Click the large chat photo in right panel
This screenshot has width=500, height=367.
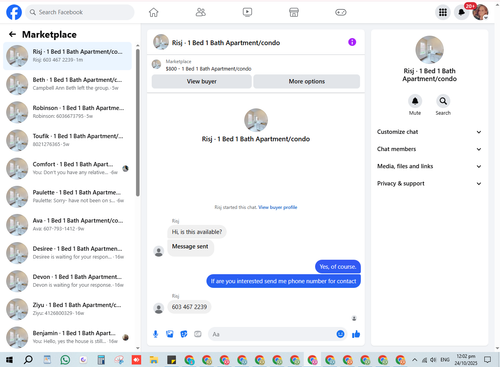pos(429,50)
